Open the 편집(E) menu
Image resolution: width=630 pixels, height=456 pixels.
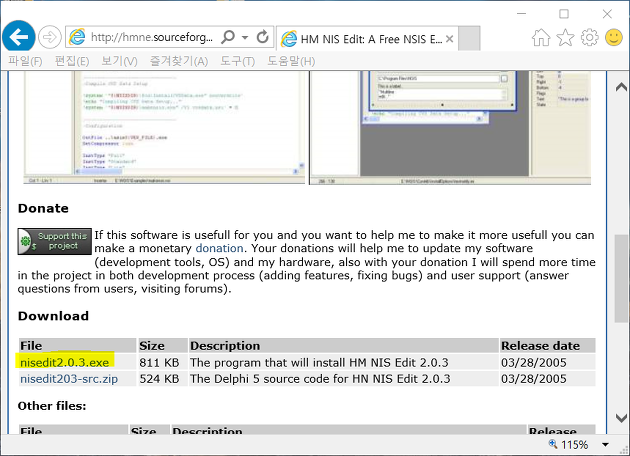click(72, 61)
